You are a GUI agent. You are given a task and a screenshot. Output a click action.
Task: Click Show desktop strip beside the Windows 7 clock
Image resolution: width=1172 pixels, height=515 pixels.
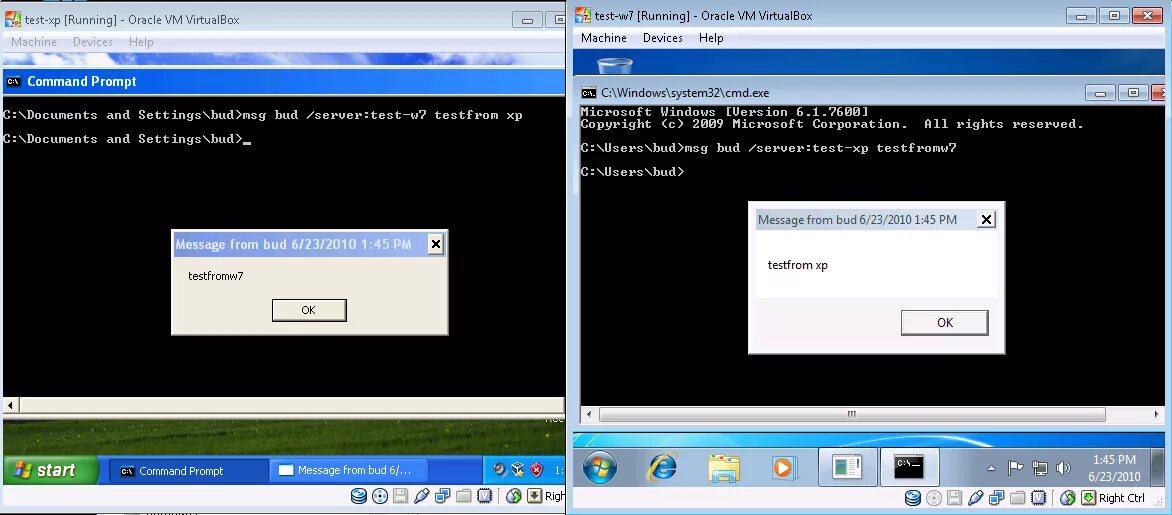coord(1158,468)
